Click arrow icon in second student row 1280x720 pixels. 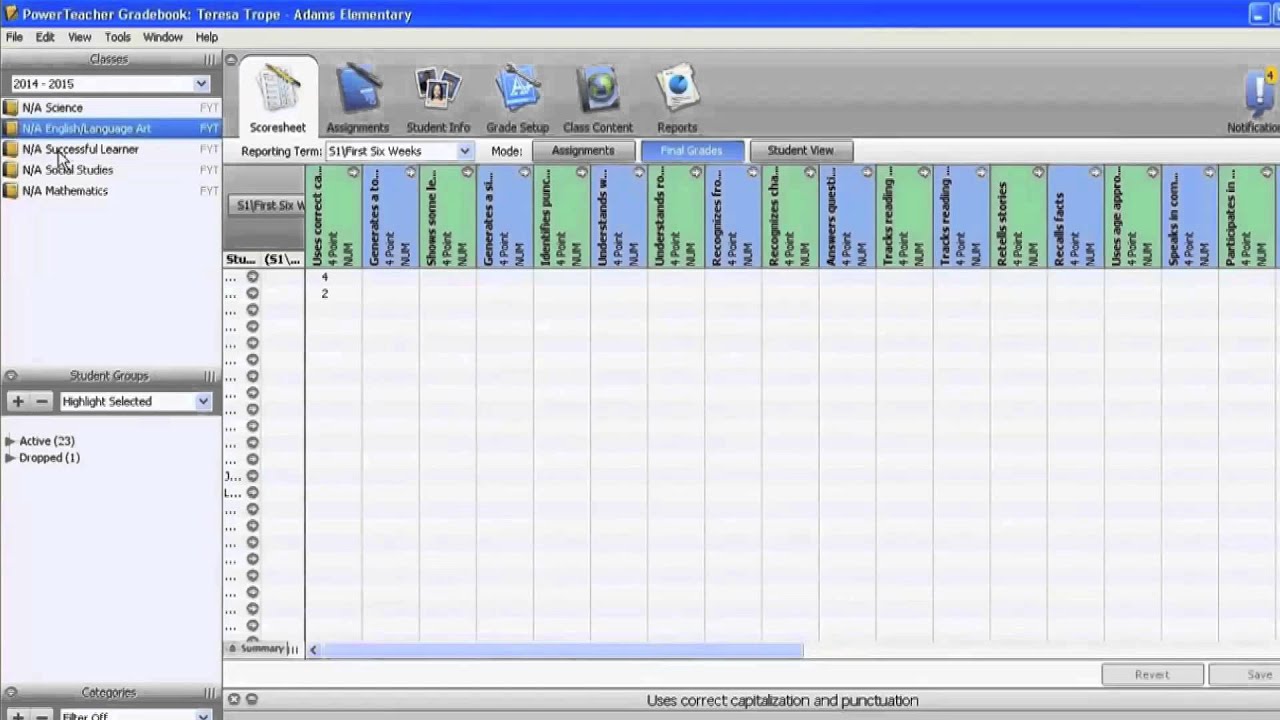(x=252, y=293)
